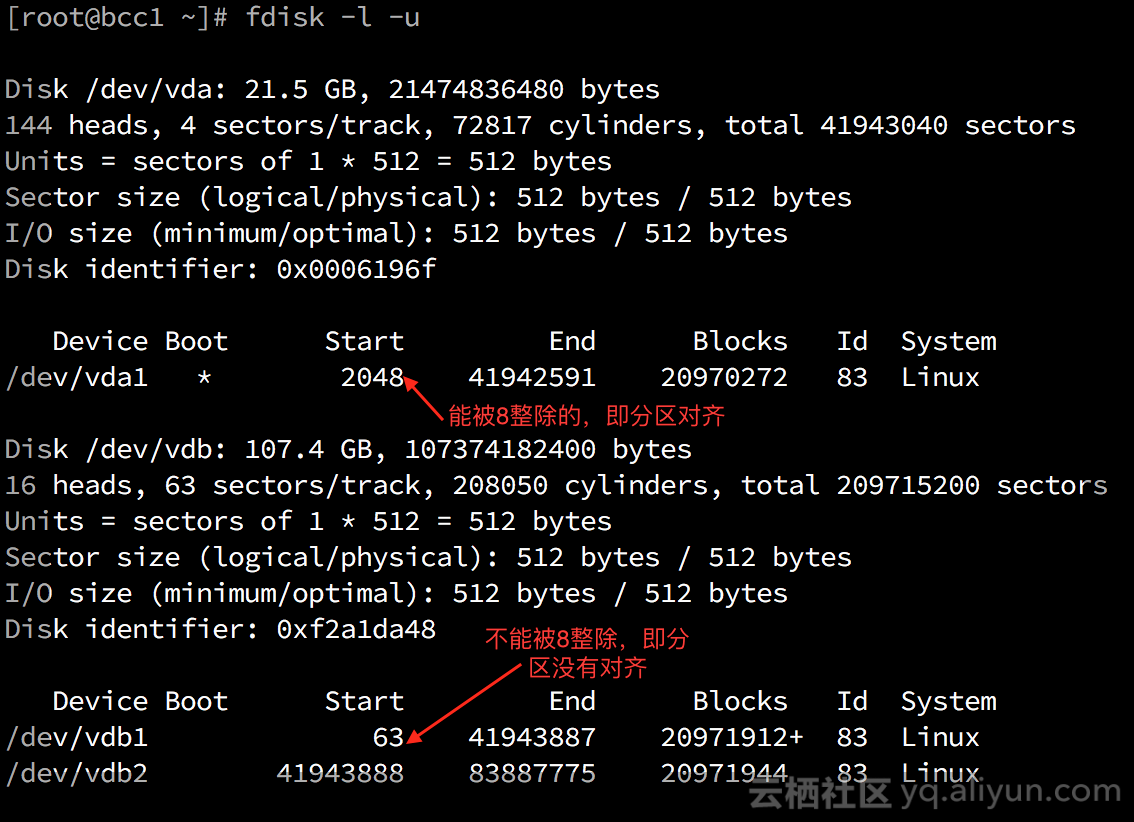Click the [root@bcc1 ~]# shell prompt
This screenshot has width=1134, height=822.
tap(117, 18)
